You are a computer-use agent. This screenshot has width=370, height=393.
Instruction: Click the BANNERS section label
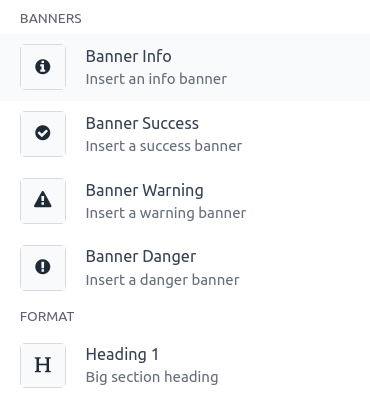point(51,19)
